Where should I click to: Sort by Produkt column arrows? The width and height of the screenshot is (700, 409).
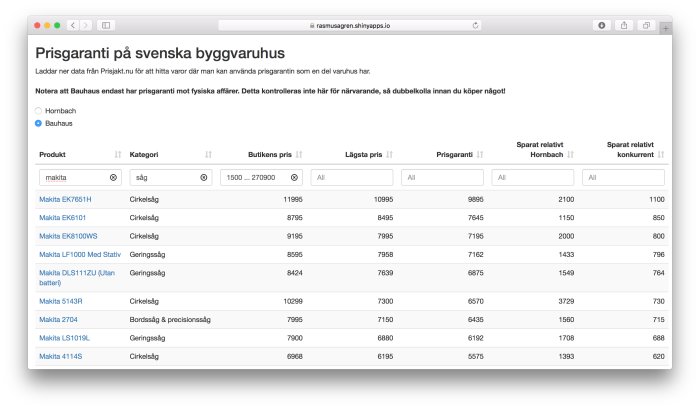[118, 154]
